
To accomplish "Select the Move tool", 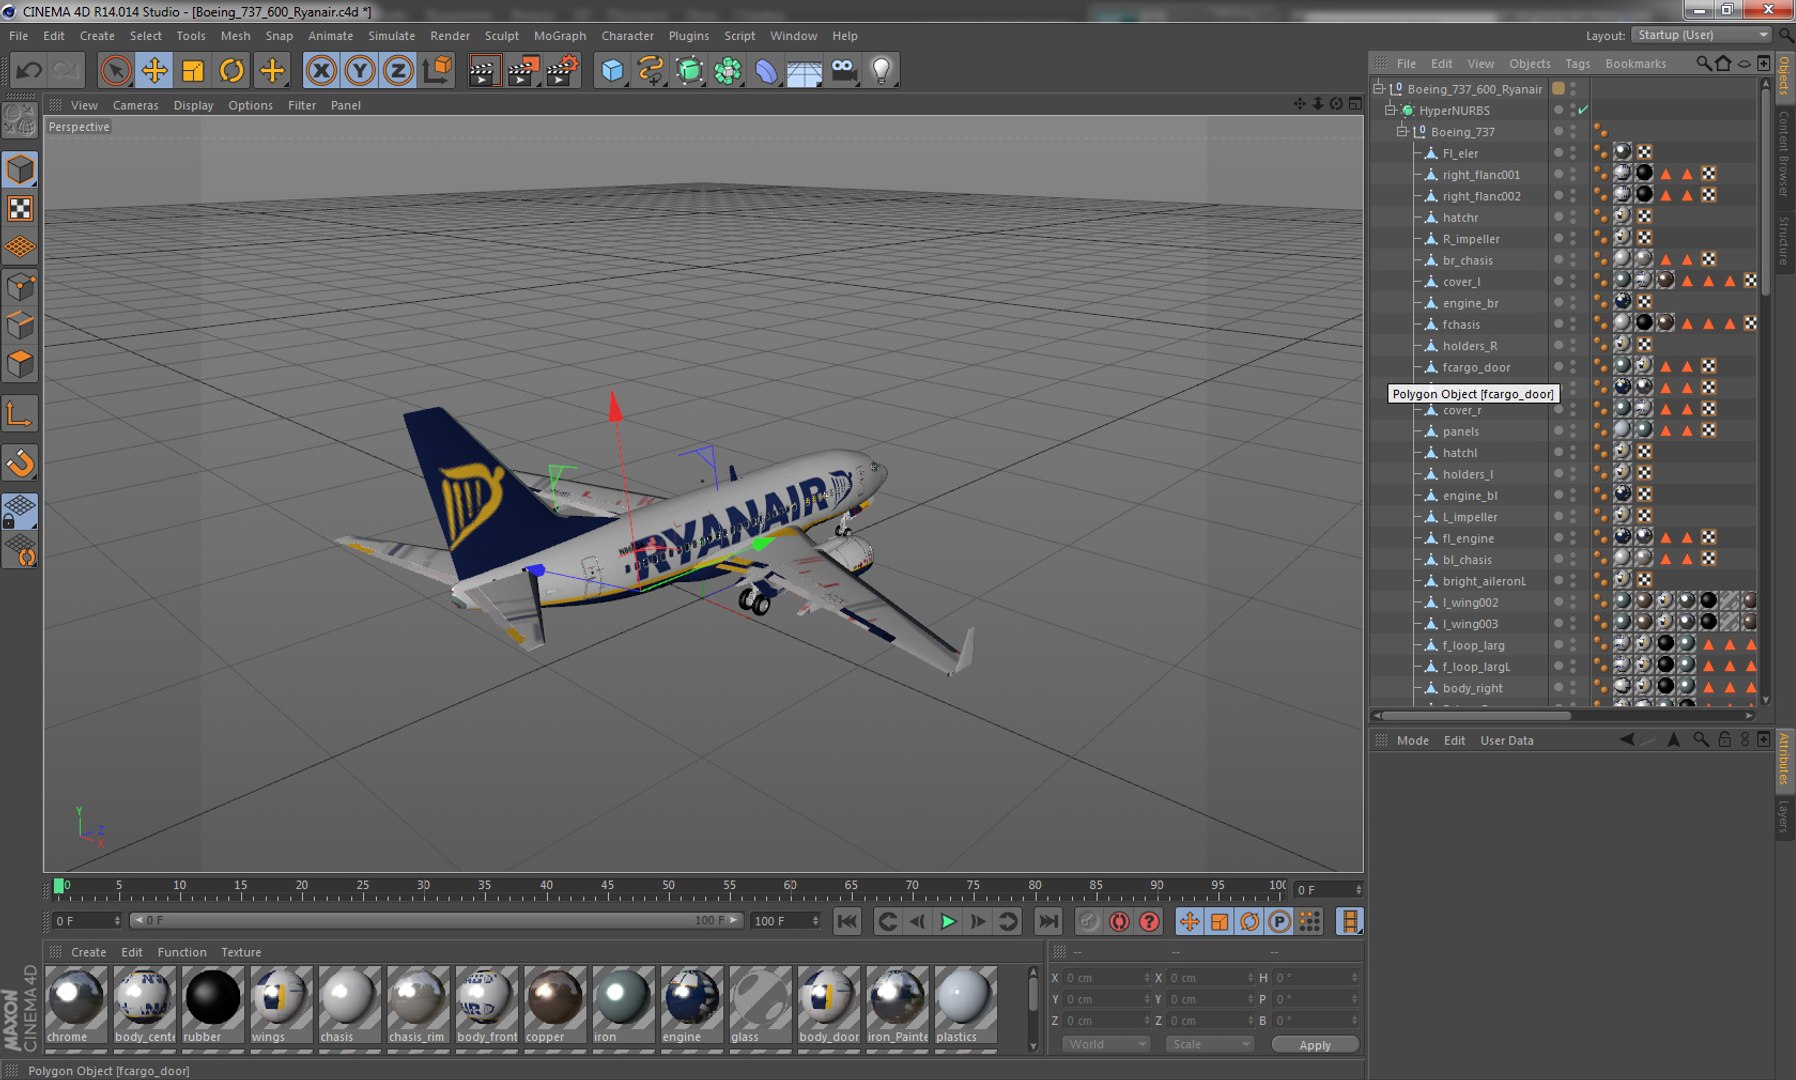I will click(154, 70).
